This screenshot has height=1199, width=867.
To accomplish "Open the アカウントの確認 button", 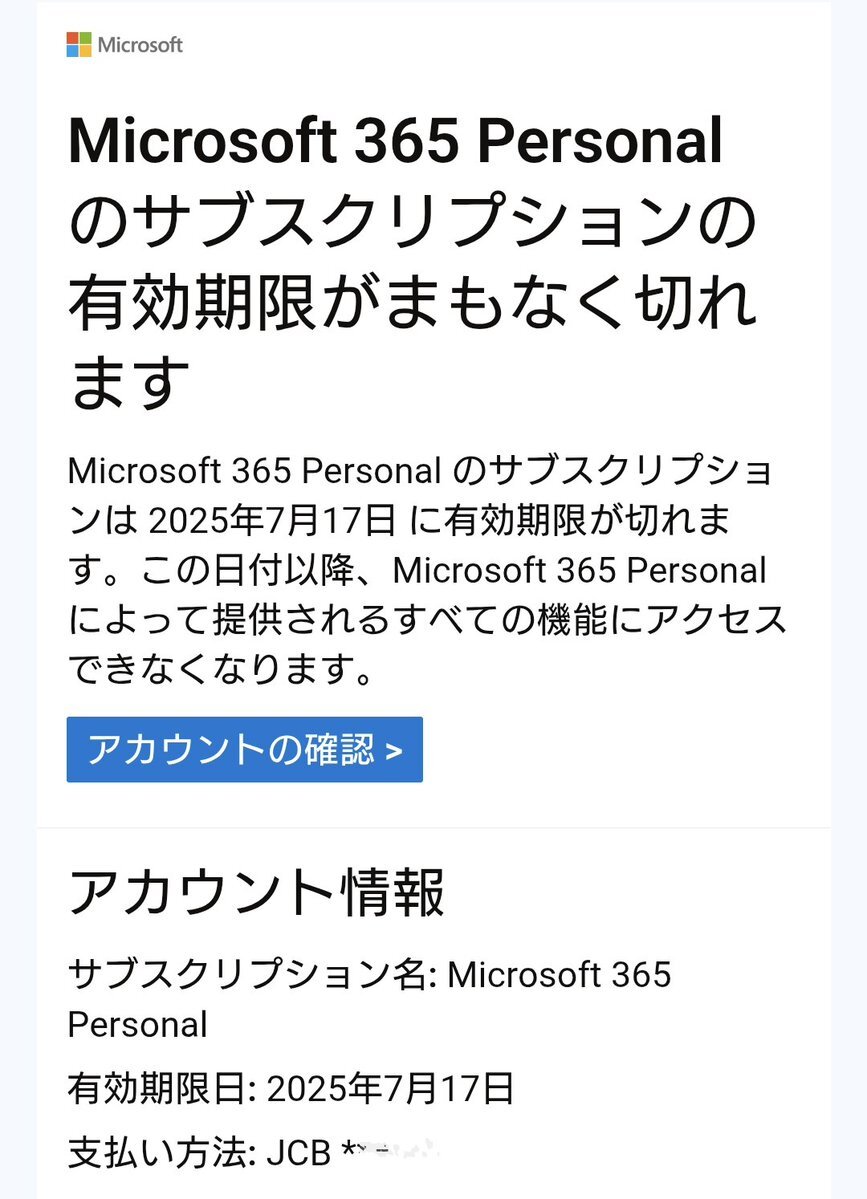I will point(245,749).
